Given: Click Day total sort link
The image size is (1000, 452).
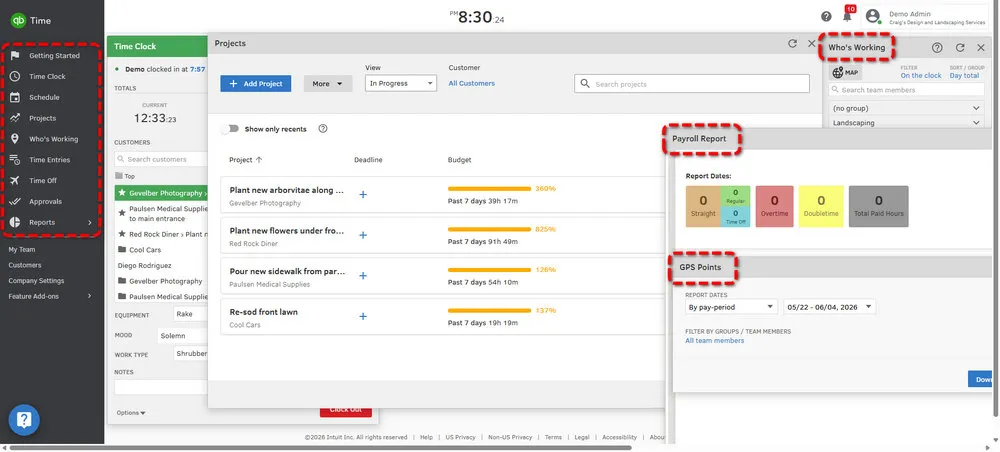Looking at the screenshot, I should pos(964,75).
